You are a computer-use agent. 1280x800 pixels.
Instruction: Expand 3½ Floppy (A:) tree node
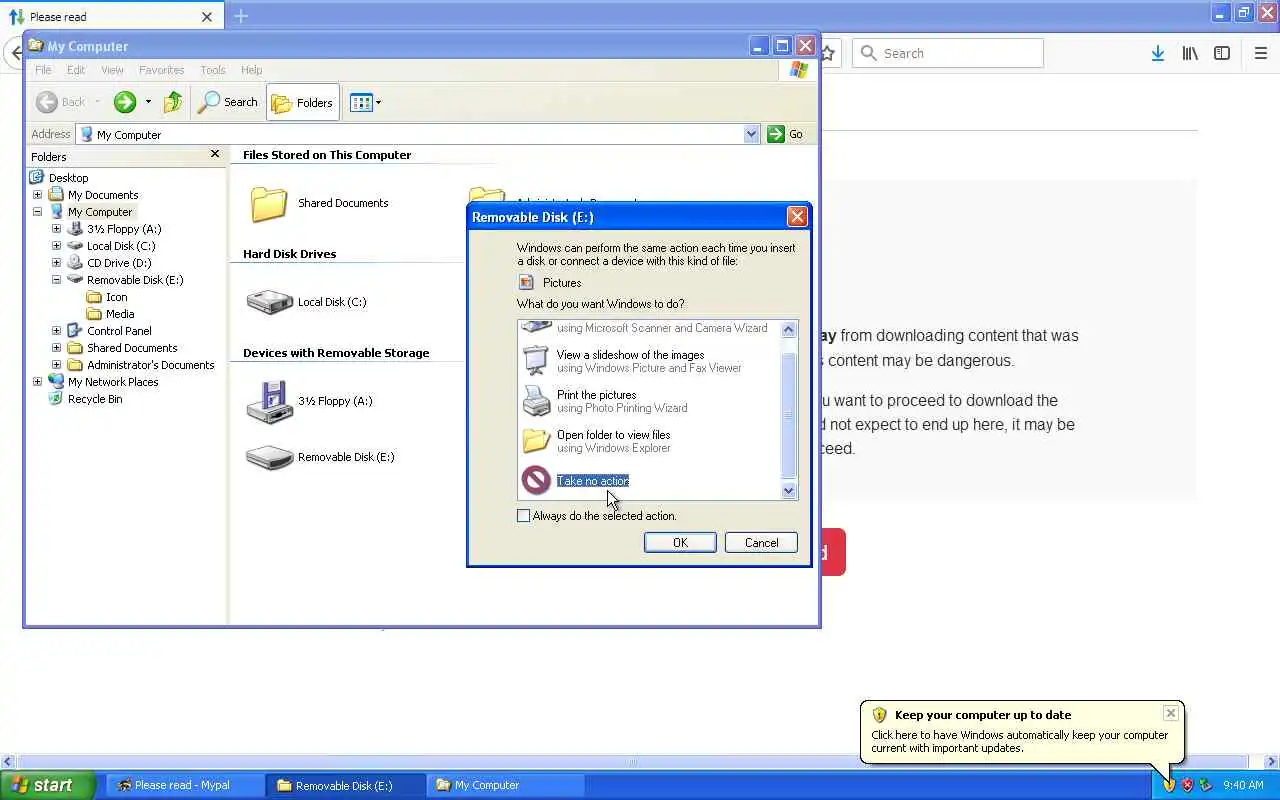click(57, 229)
